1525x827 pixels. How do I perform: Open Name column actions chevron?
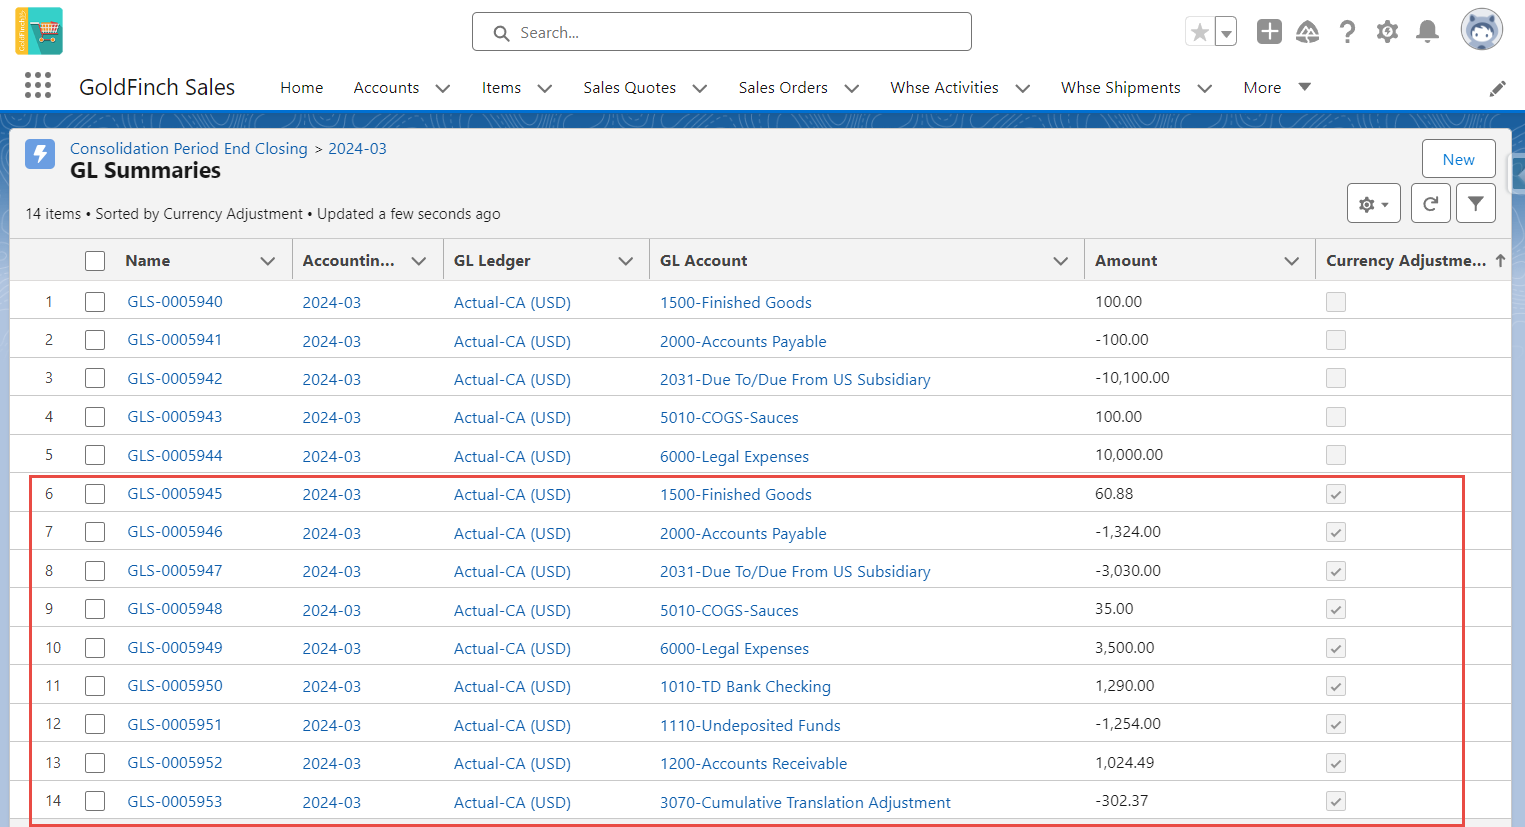pos(267,261)
